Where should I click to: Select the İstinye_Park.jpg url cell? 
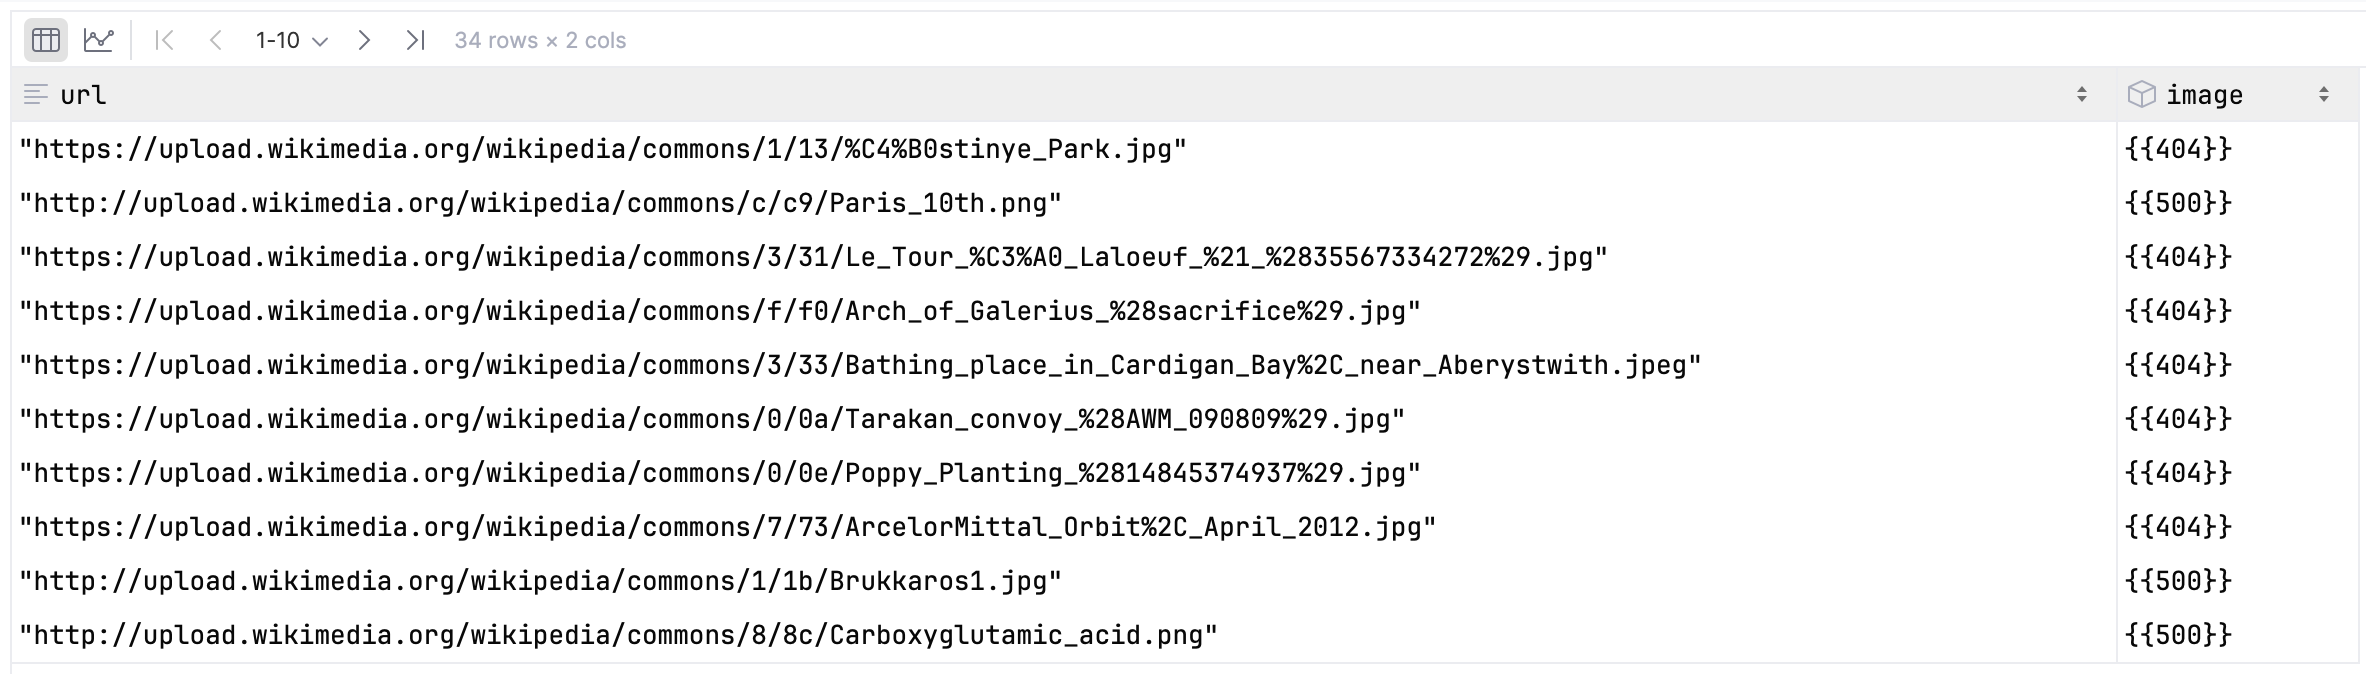(602, 149)
